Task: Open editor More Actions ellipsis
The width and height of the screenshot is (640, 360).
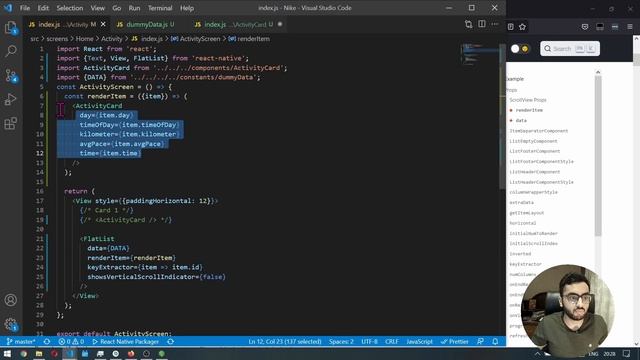Action: (x=495, y=24)
